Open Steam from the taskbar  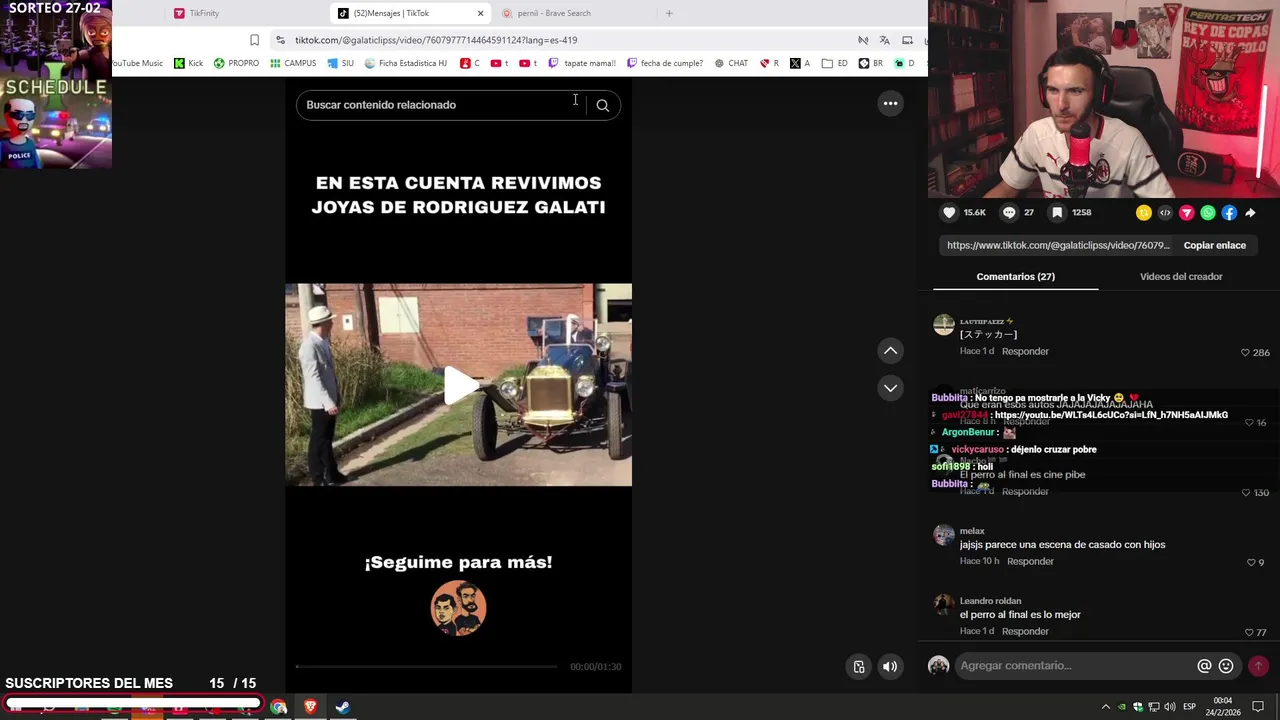click(342, 707)
